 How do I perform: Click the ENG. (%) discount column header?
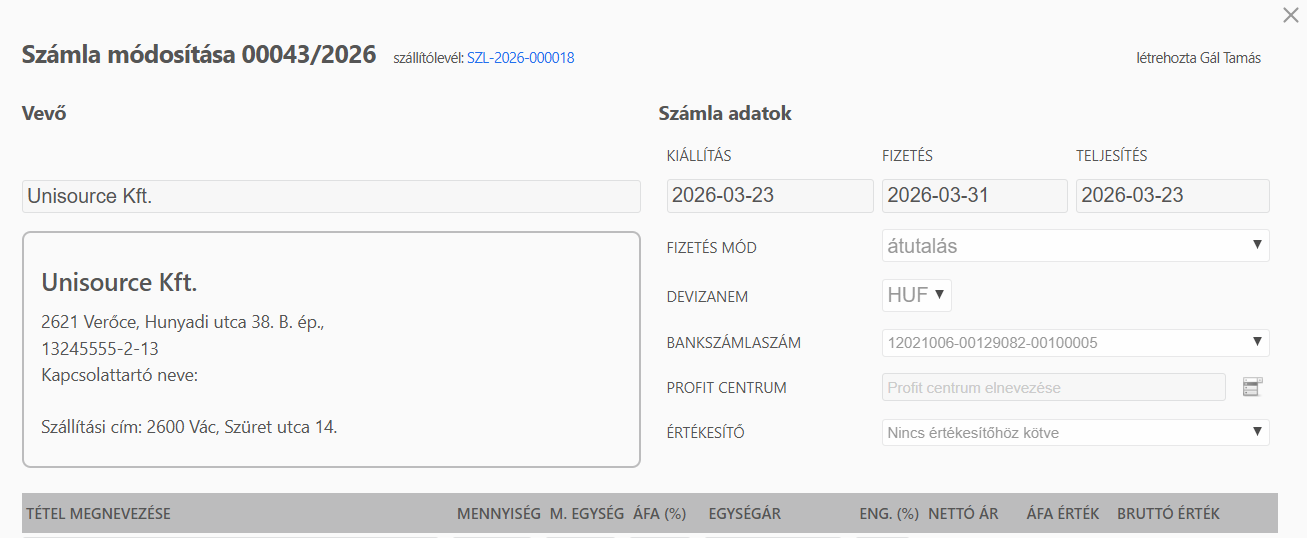point(888,514)
